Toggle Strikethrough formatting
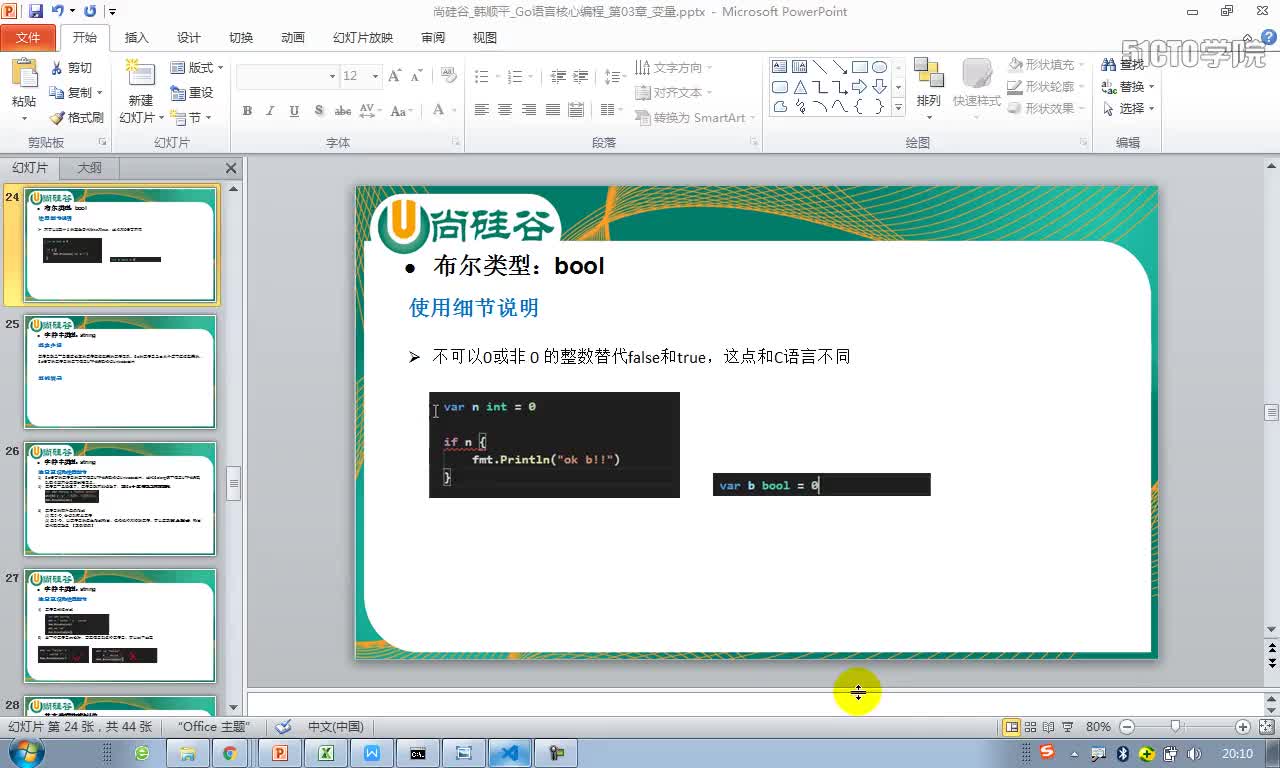 343,111
